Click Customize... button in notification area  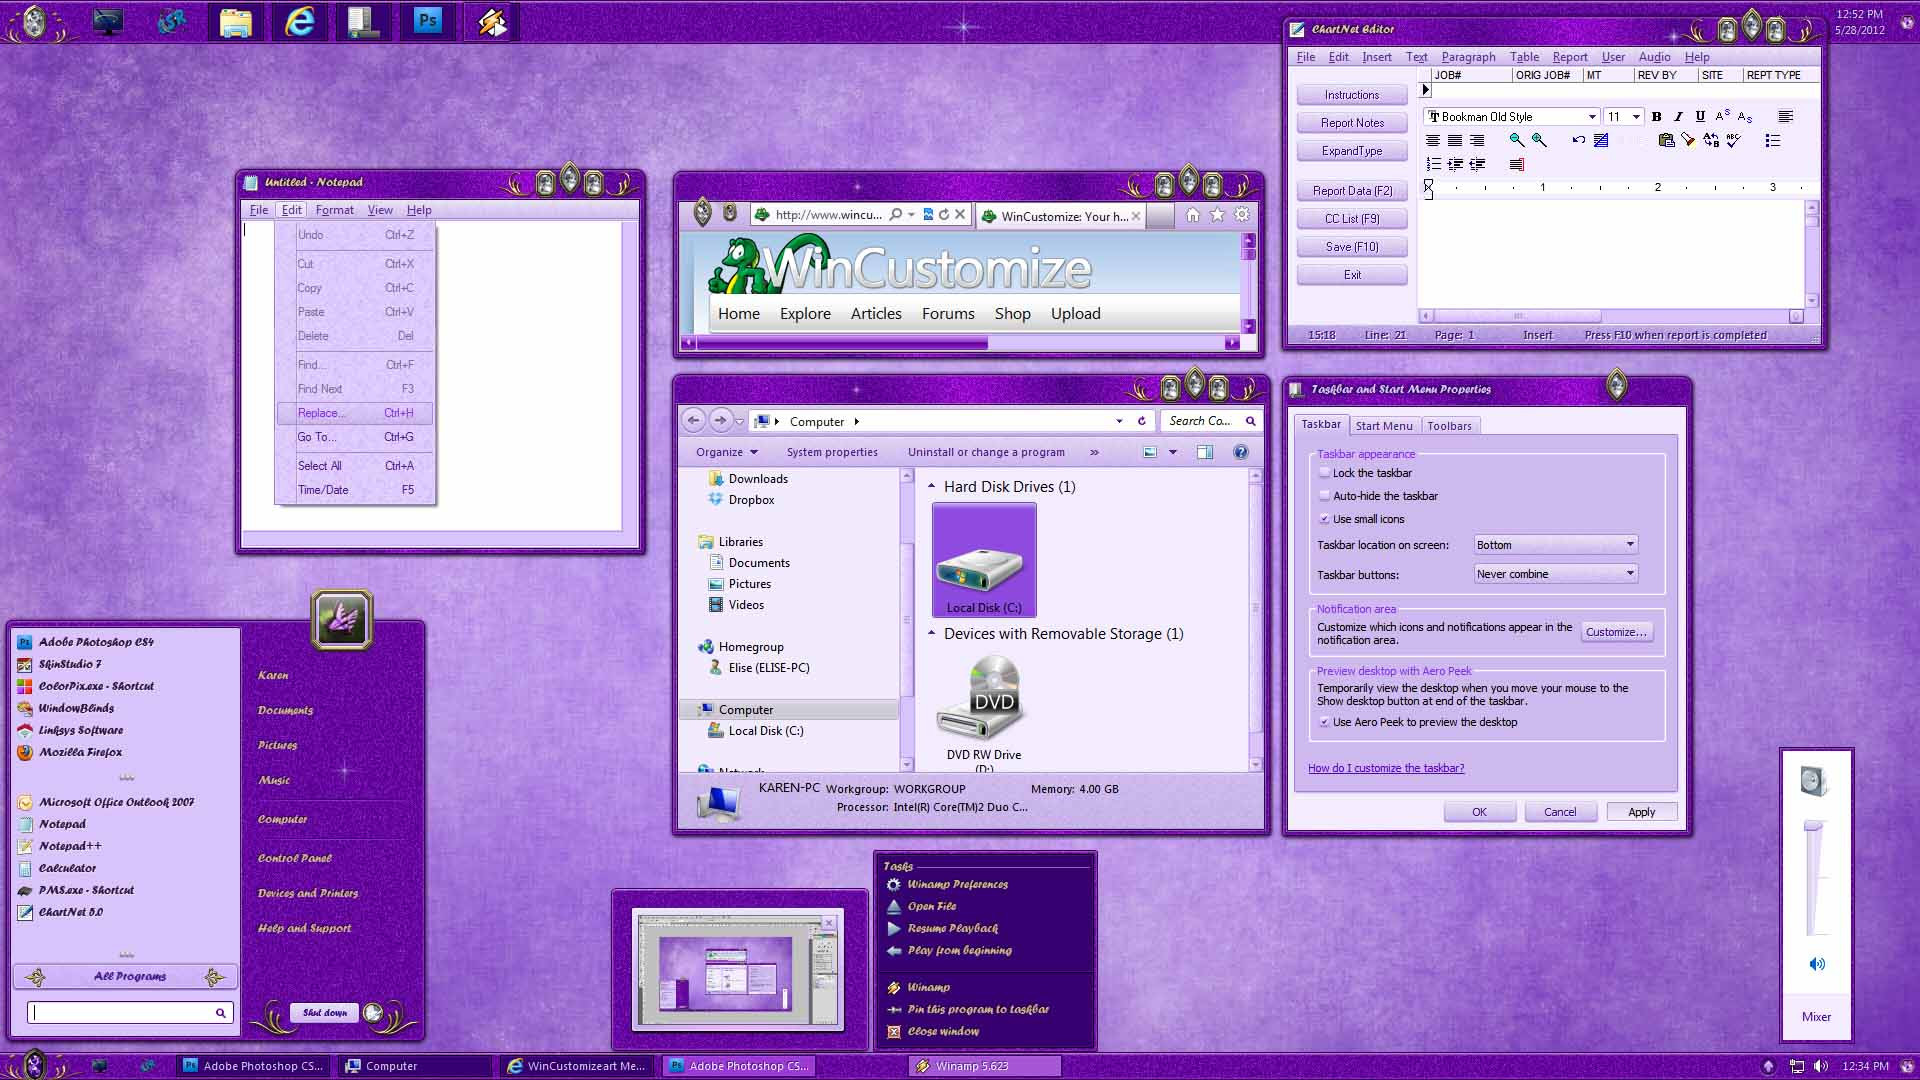pyautogui.click(x=1616, y=632)
